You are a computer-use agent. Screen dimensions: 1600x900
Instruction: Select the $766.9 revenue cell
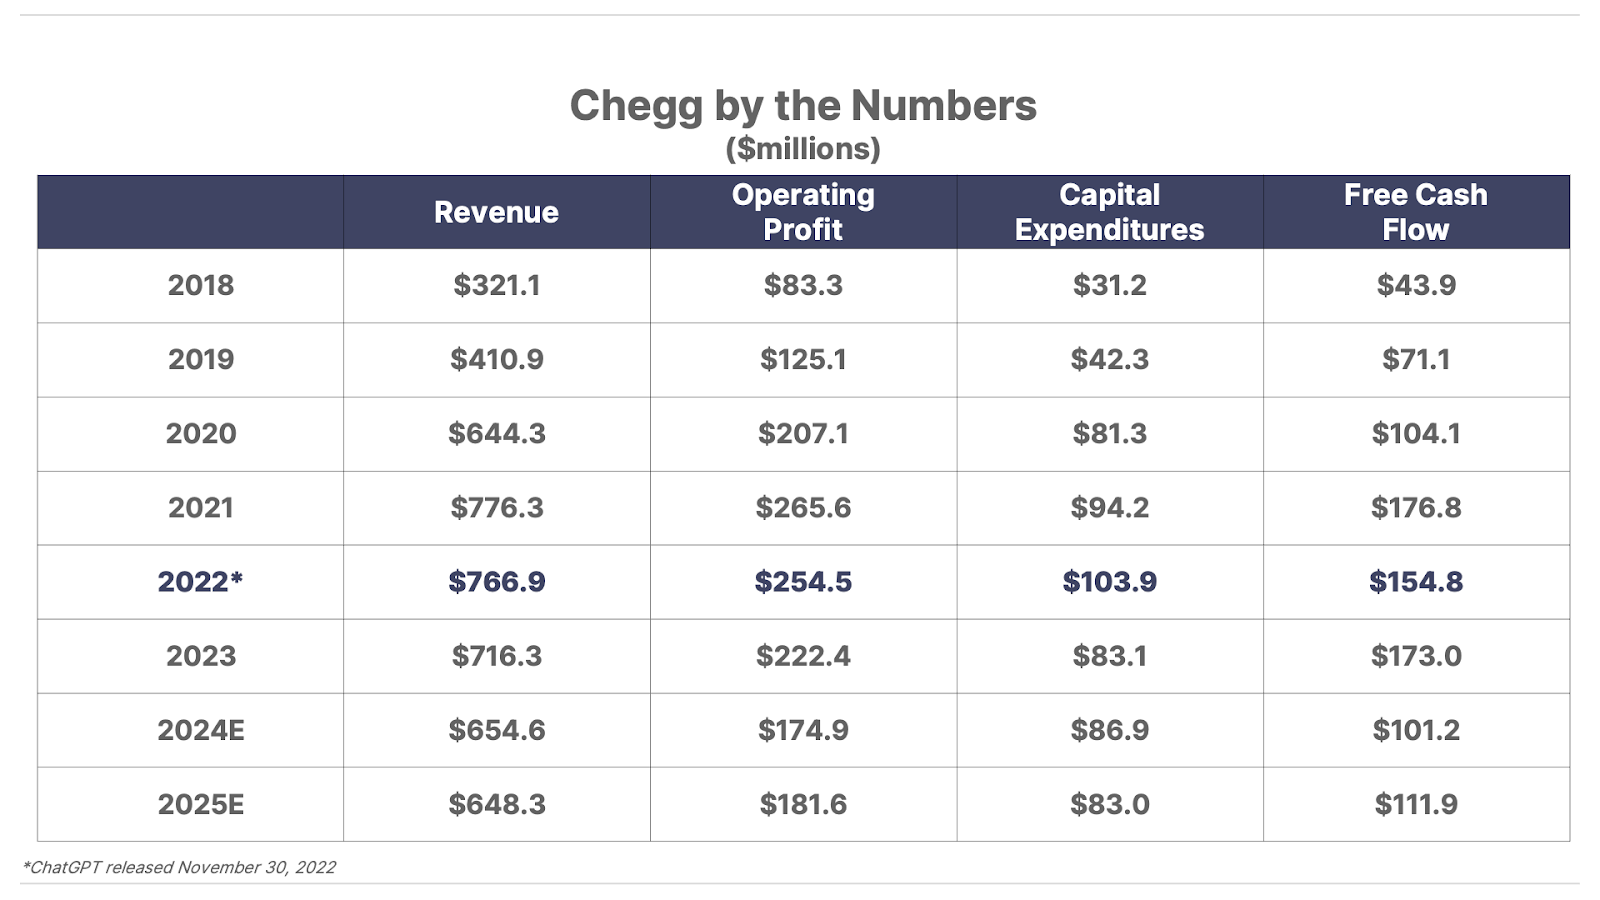coord(497,582)
